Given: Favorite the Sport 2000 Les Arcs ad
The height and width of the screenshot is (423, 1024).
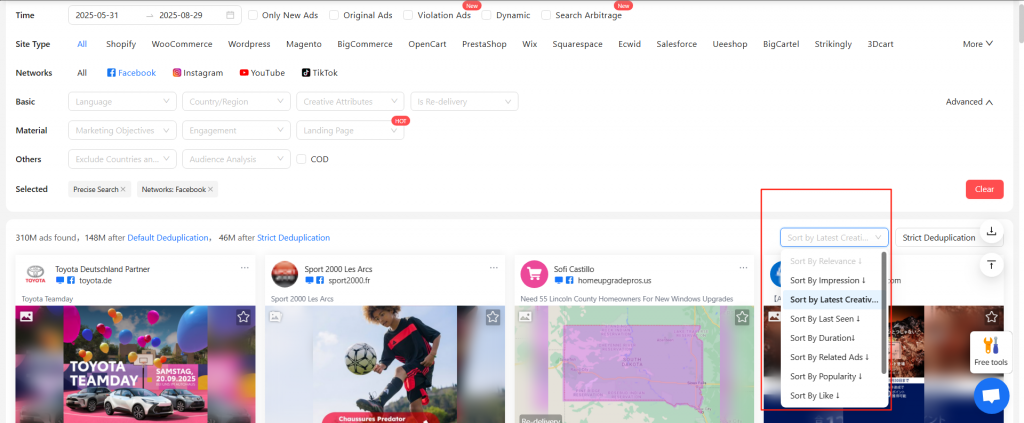Looking at the screenshot, I should click(492, 317).
